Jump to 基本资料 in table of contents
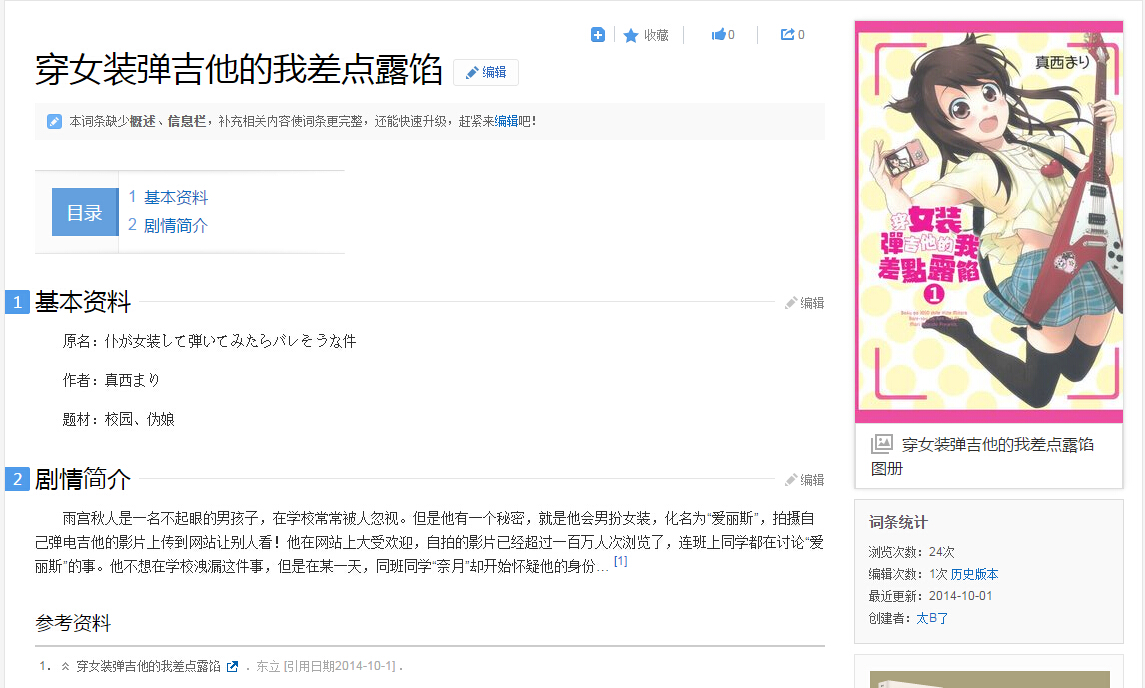Viewport: 1145px width, 688px height. click(x=175, y=197)
